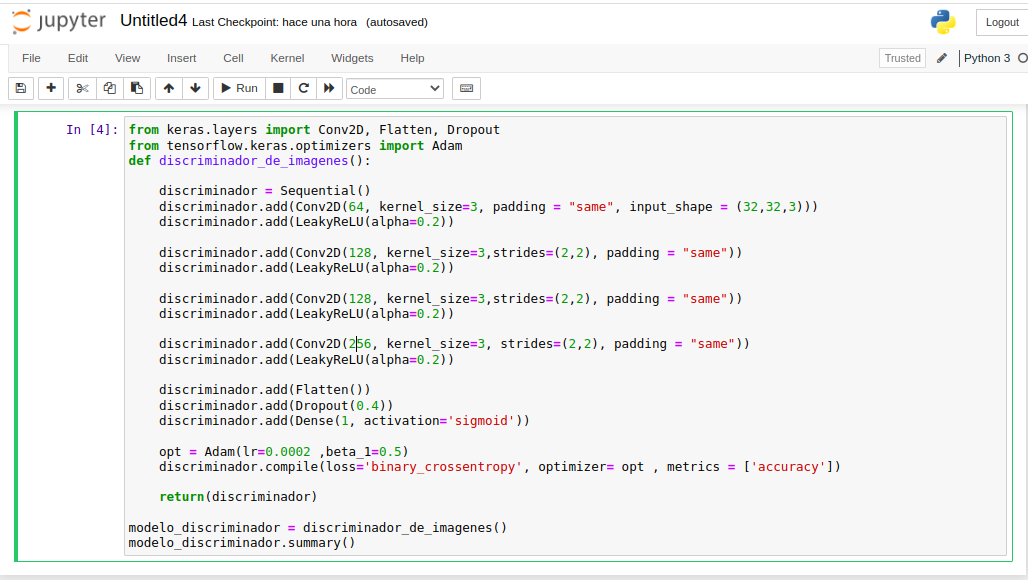Viewport: 1028px width, 580px height.
Task: Move selected cell up arrow
Action: (x=169, y=88)
